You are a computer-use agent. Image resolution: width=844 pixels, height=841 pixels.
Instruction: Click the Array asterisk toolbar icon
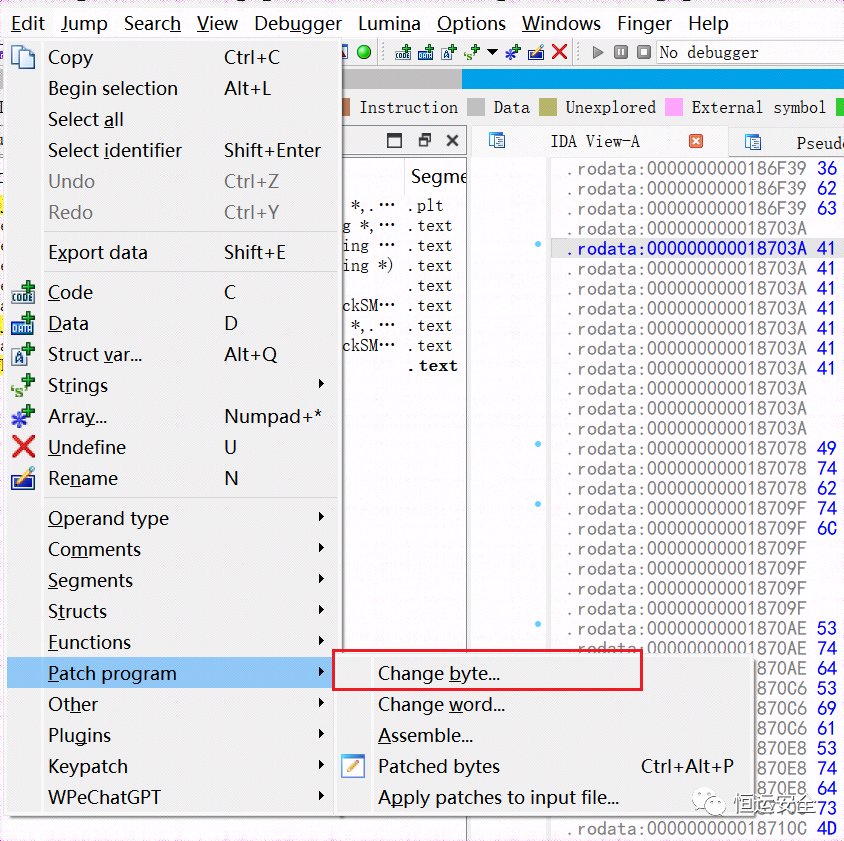pyautogui.click(x=513, y=52)
